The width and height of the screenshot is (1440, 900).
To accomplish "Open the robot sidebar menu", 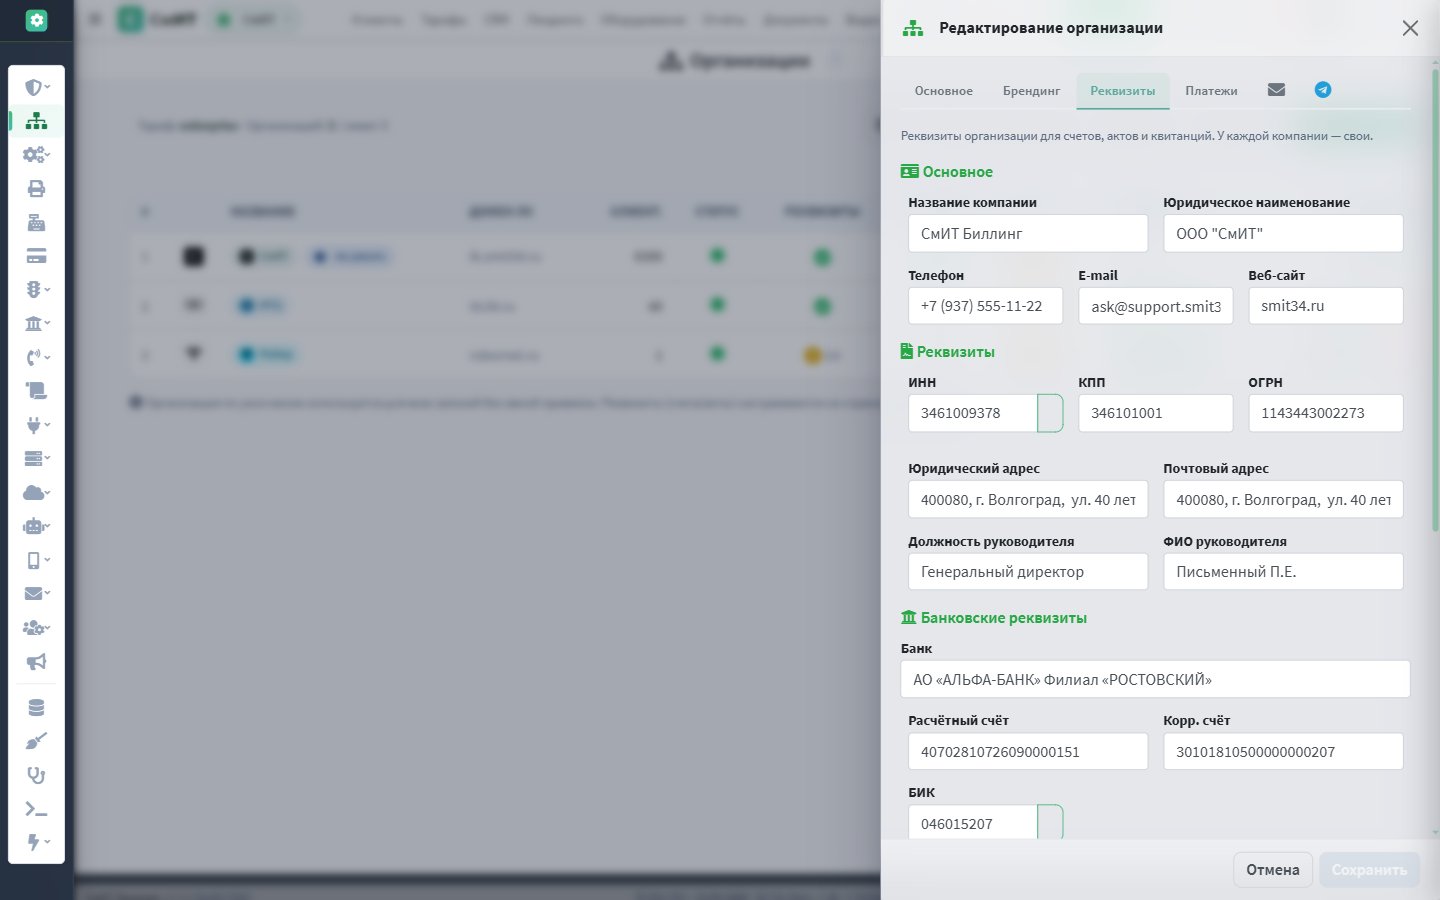I will click(x=36, y=526).
